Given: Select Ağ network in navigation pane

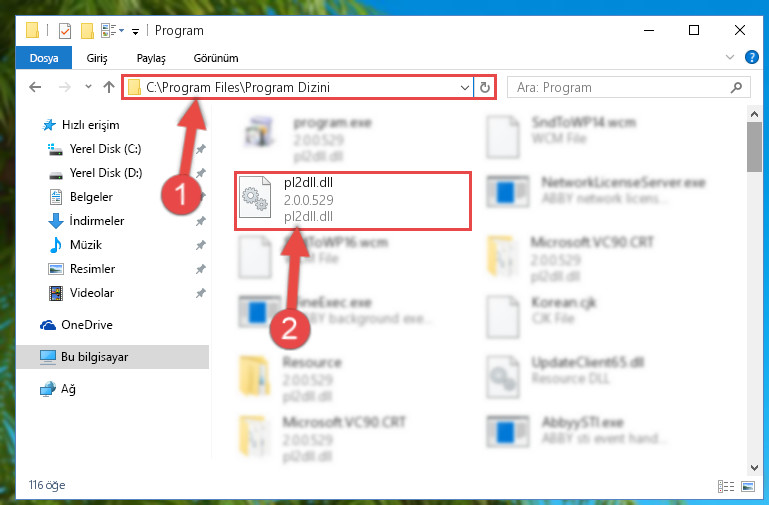Looking at the screenshot, I should point(58,389).
